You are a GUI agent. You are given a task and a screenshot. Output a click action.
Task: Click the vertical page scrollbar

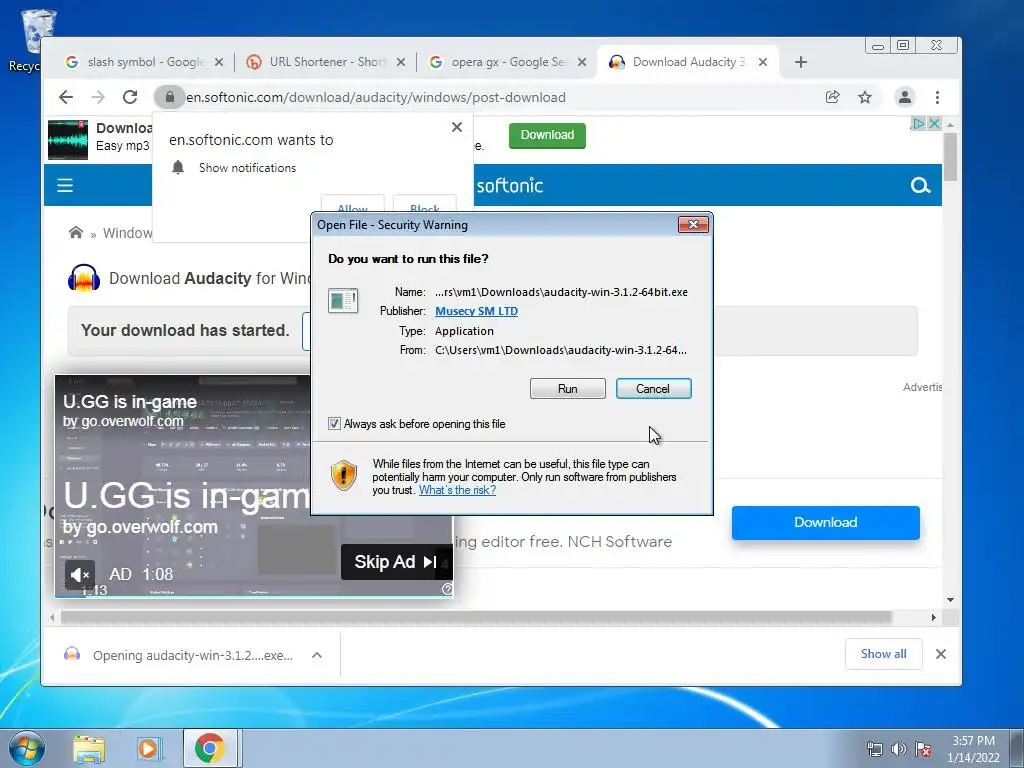tap(950, 157)
